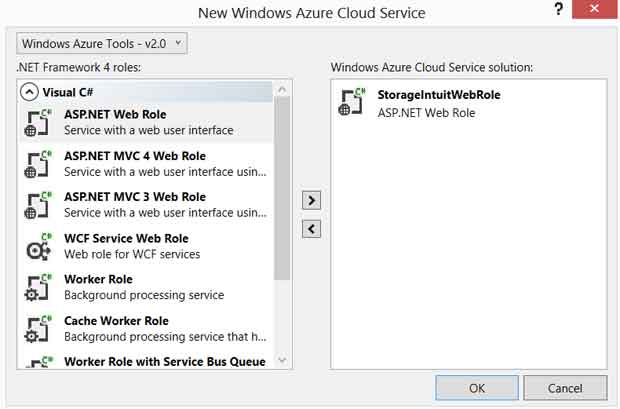Click 'Service with a web user interface' description
The width and height of the screenshot is (620, 409).
point(149,131)
